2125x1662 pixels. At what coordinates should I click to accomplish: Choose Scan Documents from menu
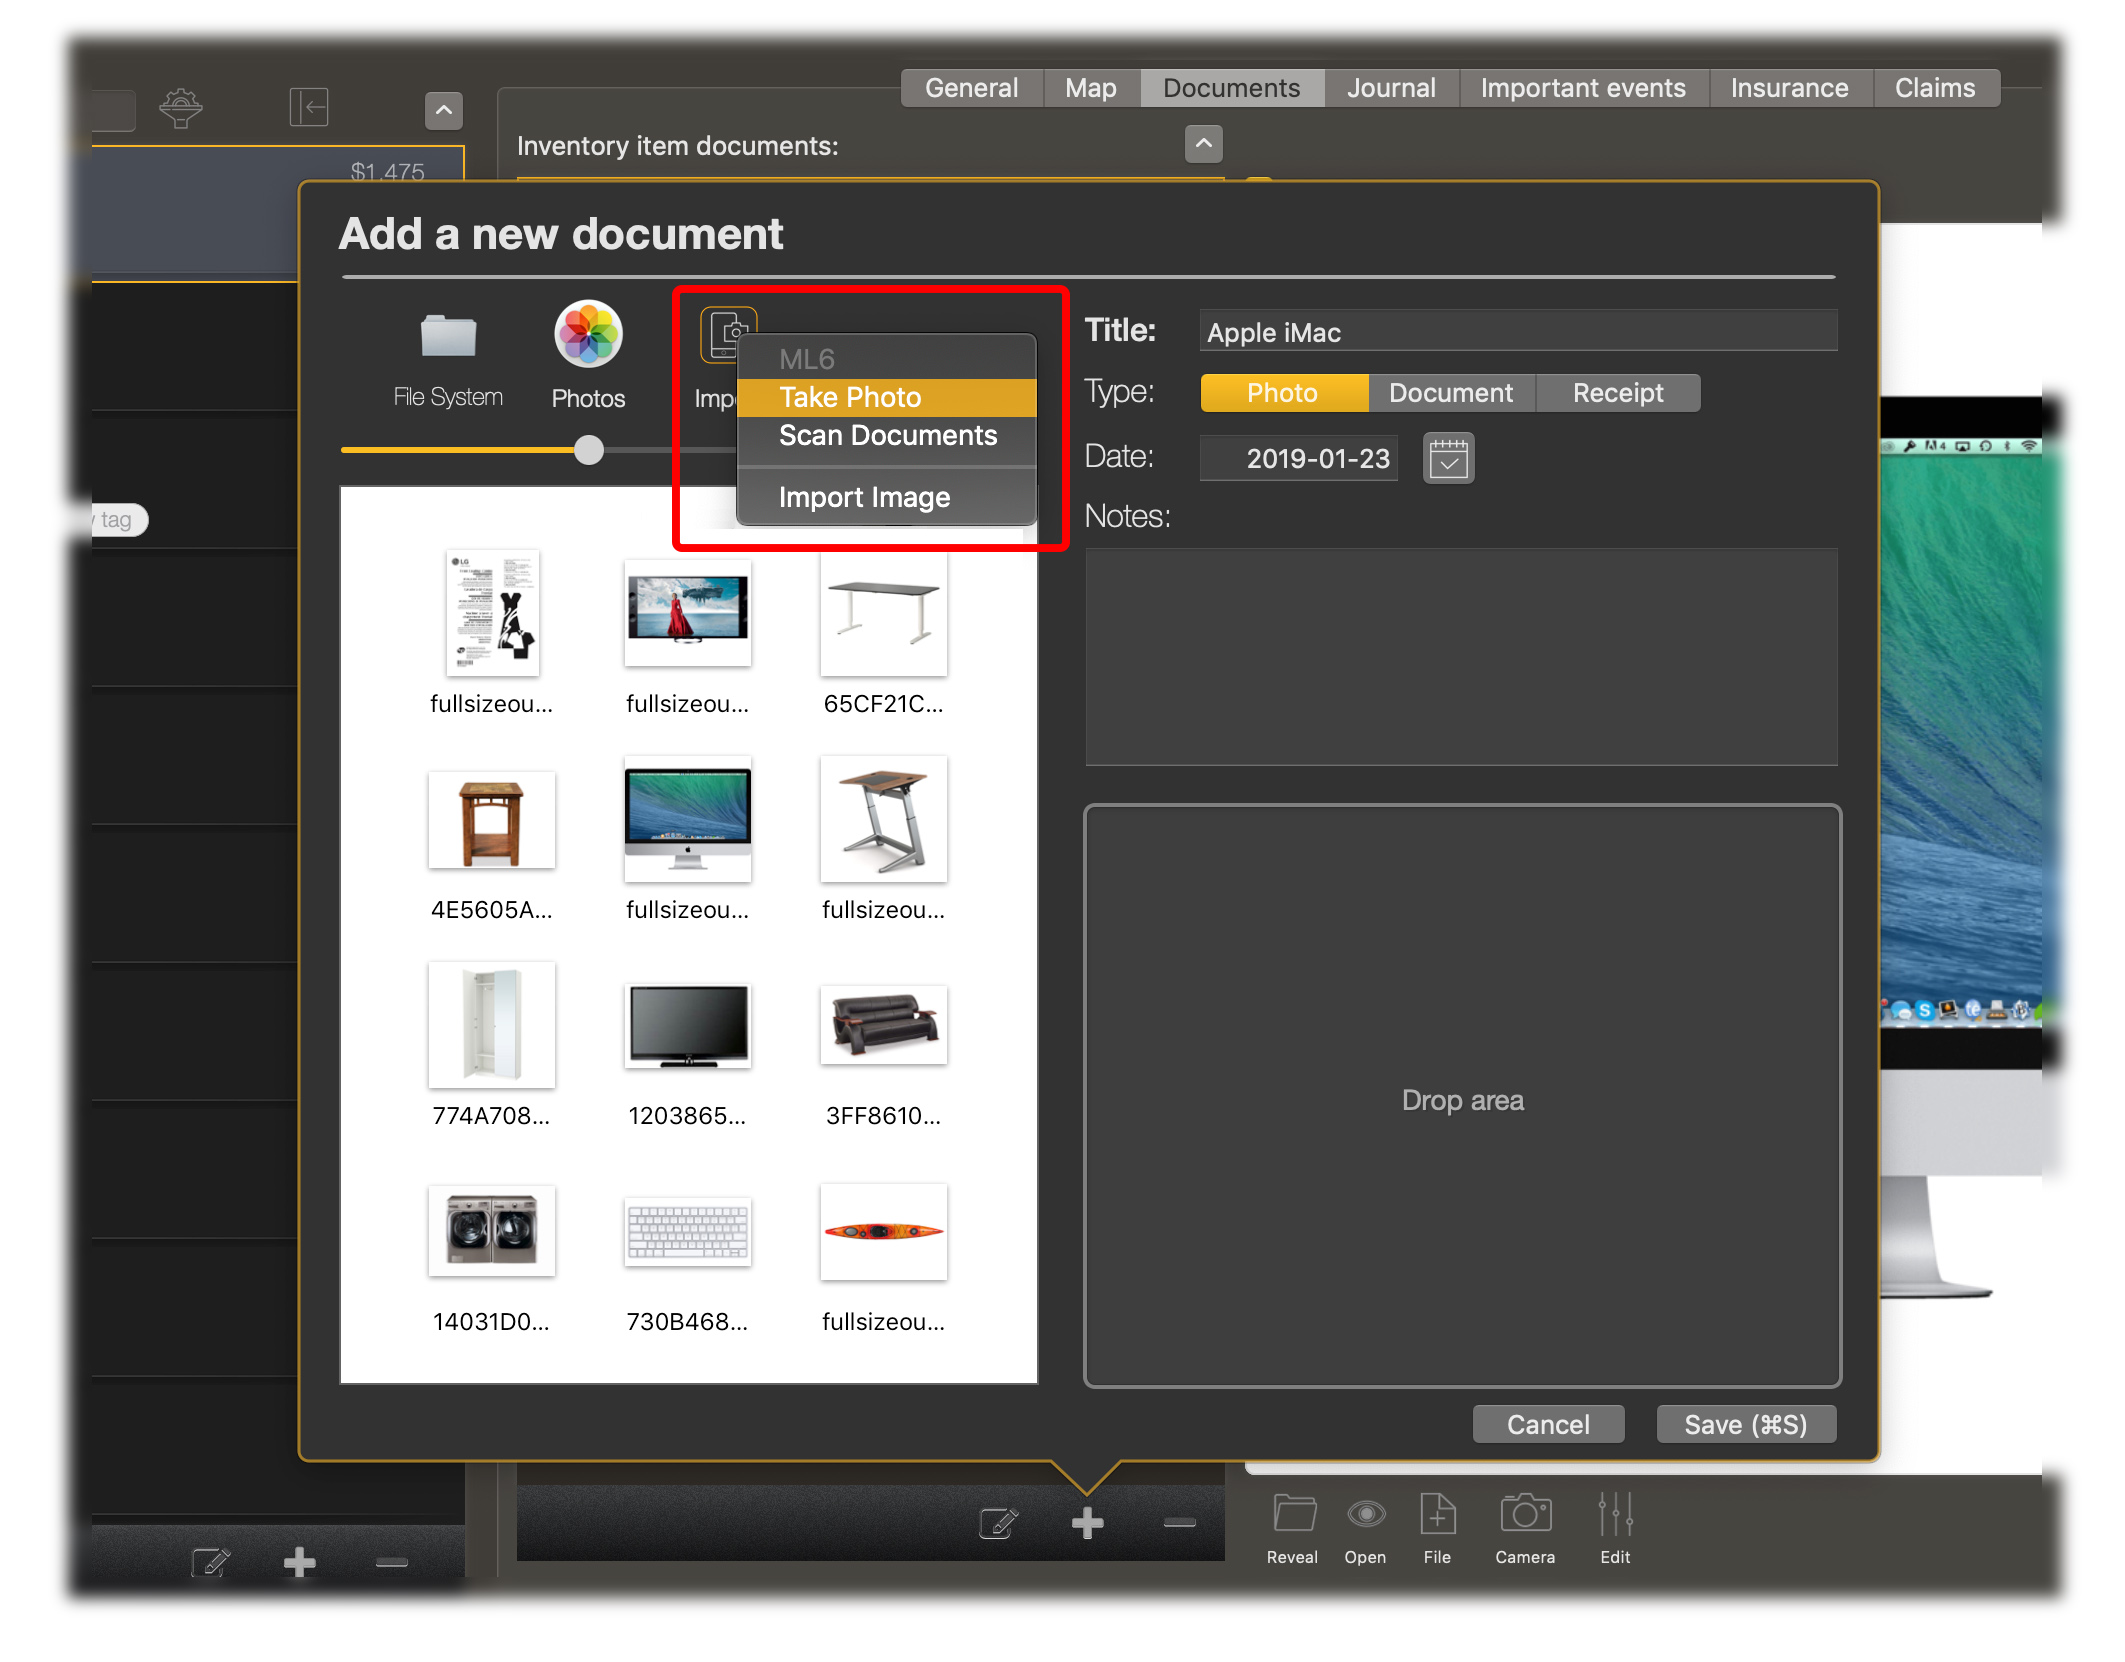[886, 436]
